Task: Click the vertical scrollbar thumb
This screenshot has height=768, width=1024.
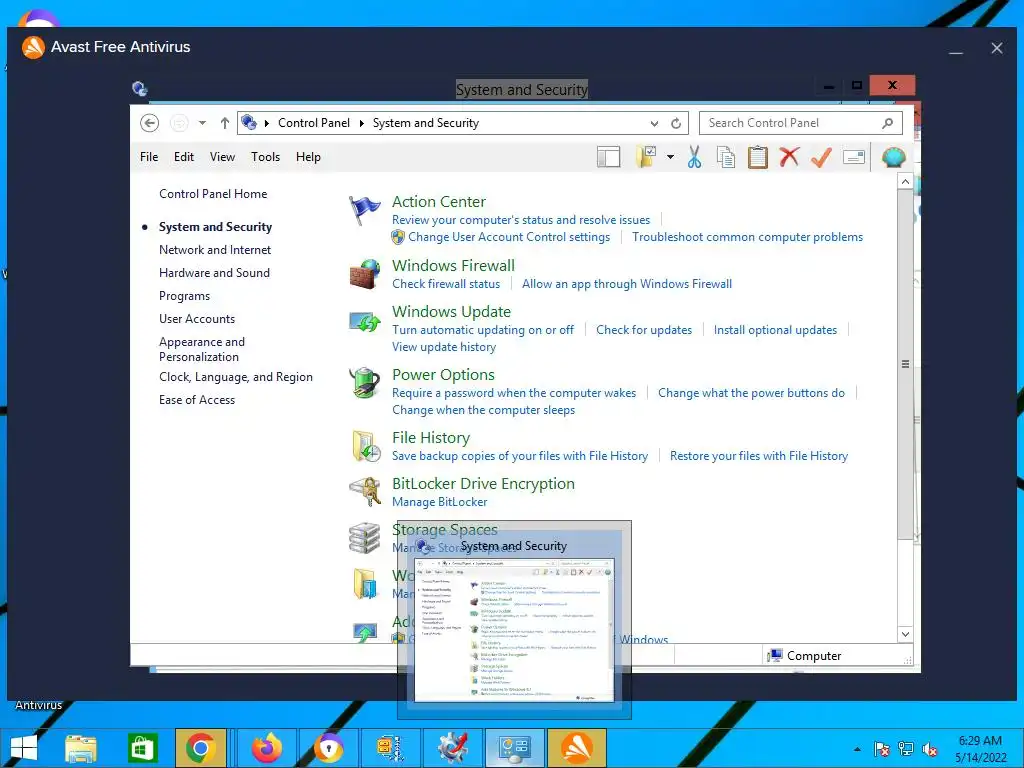Action: [905, 364]
